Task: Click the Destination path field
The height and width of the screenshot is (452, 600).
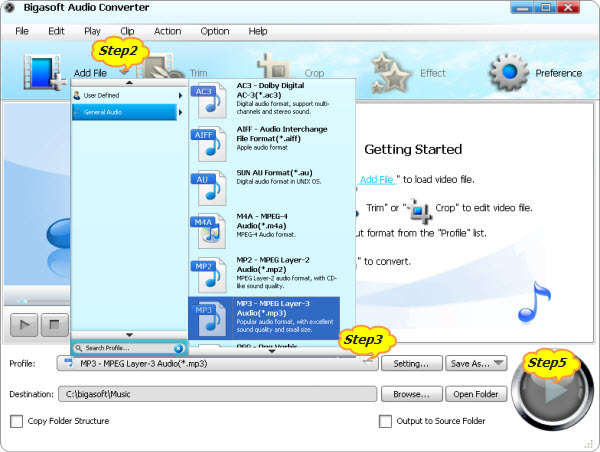Action: click(217, 394)
